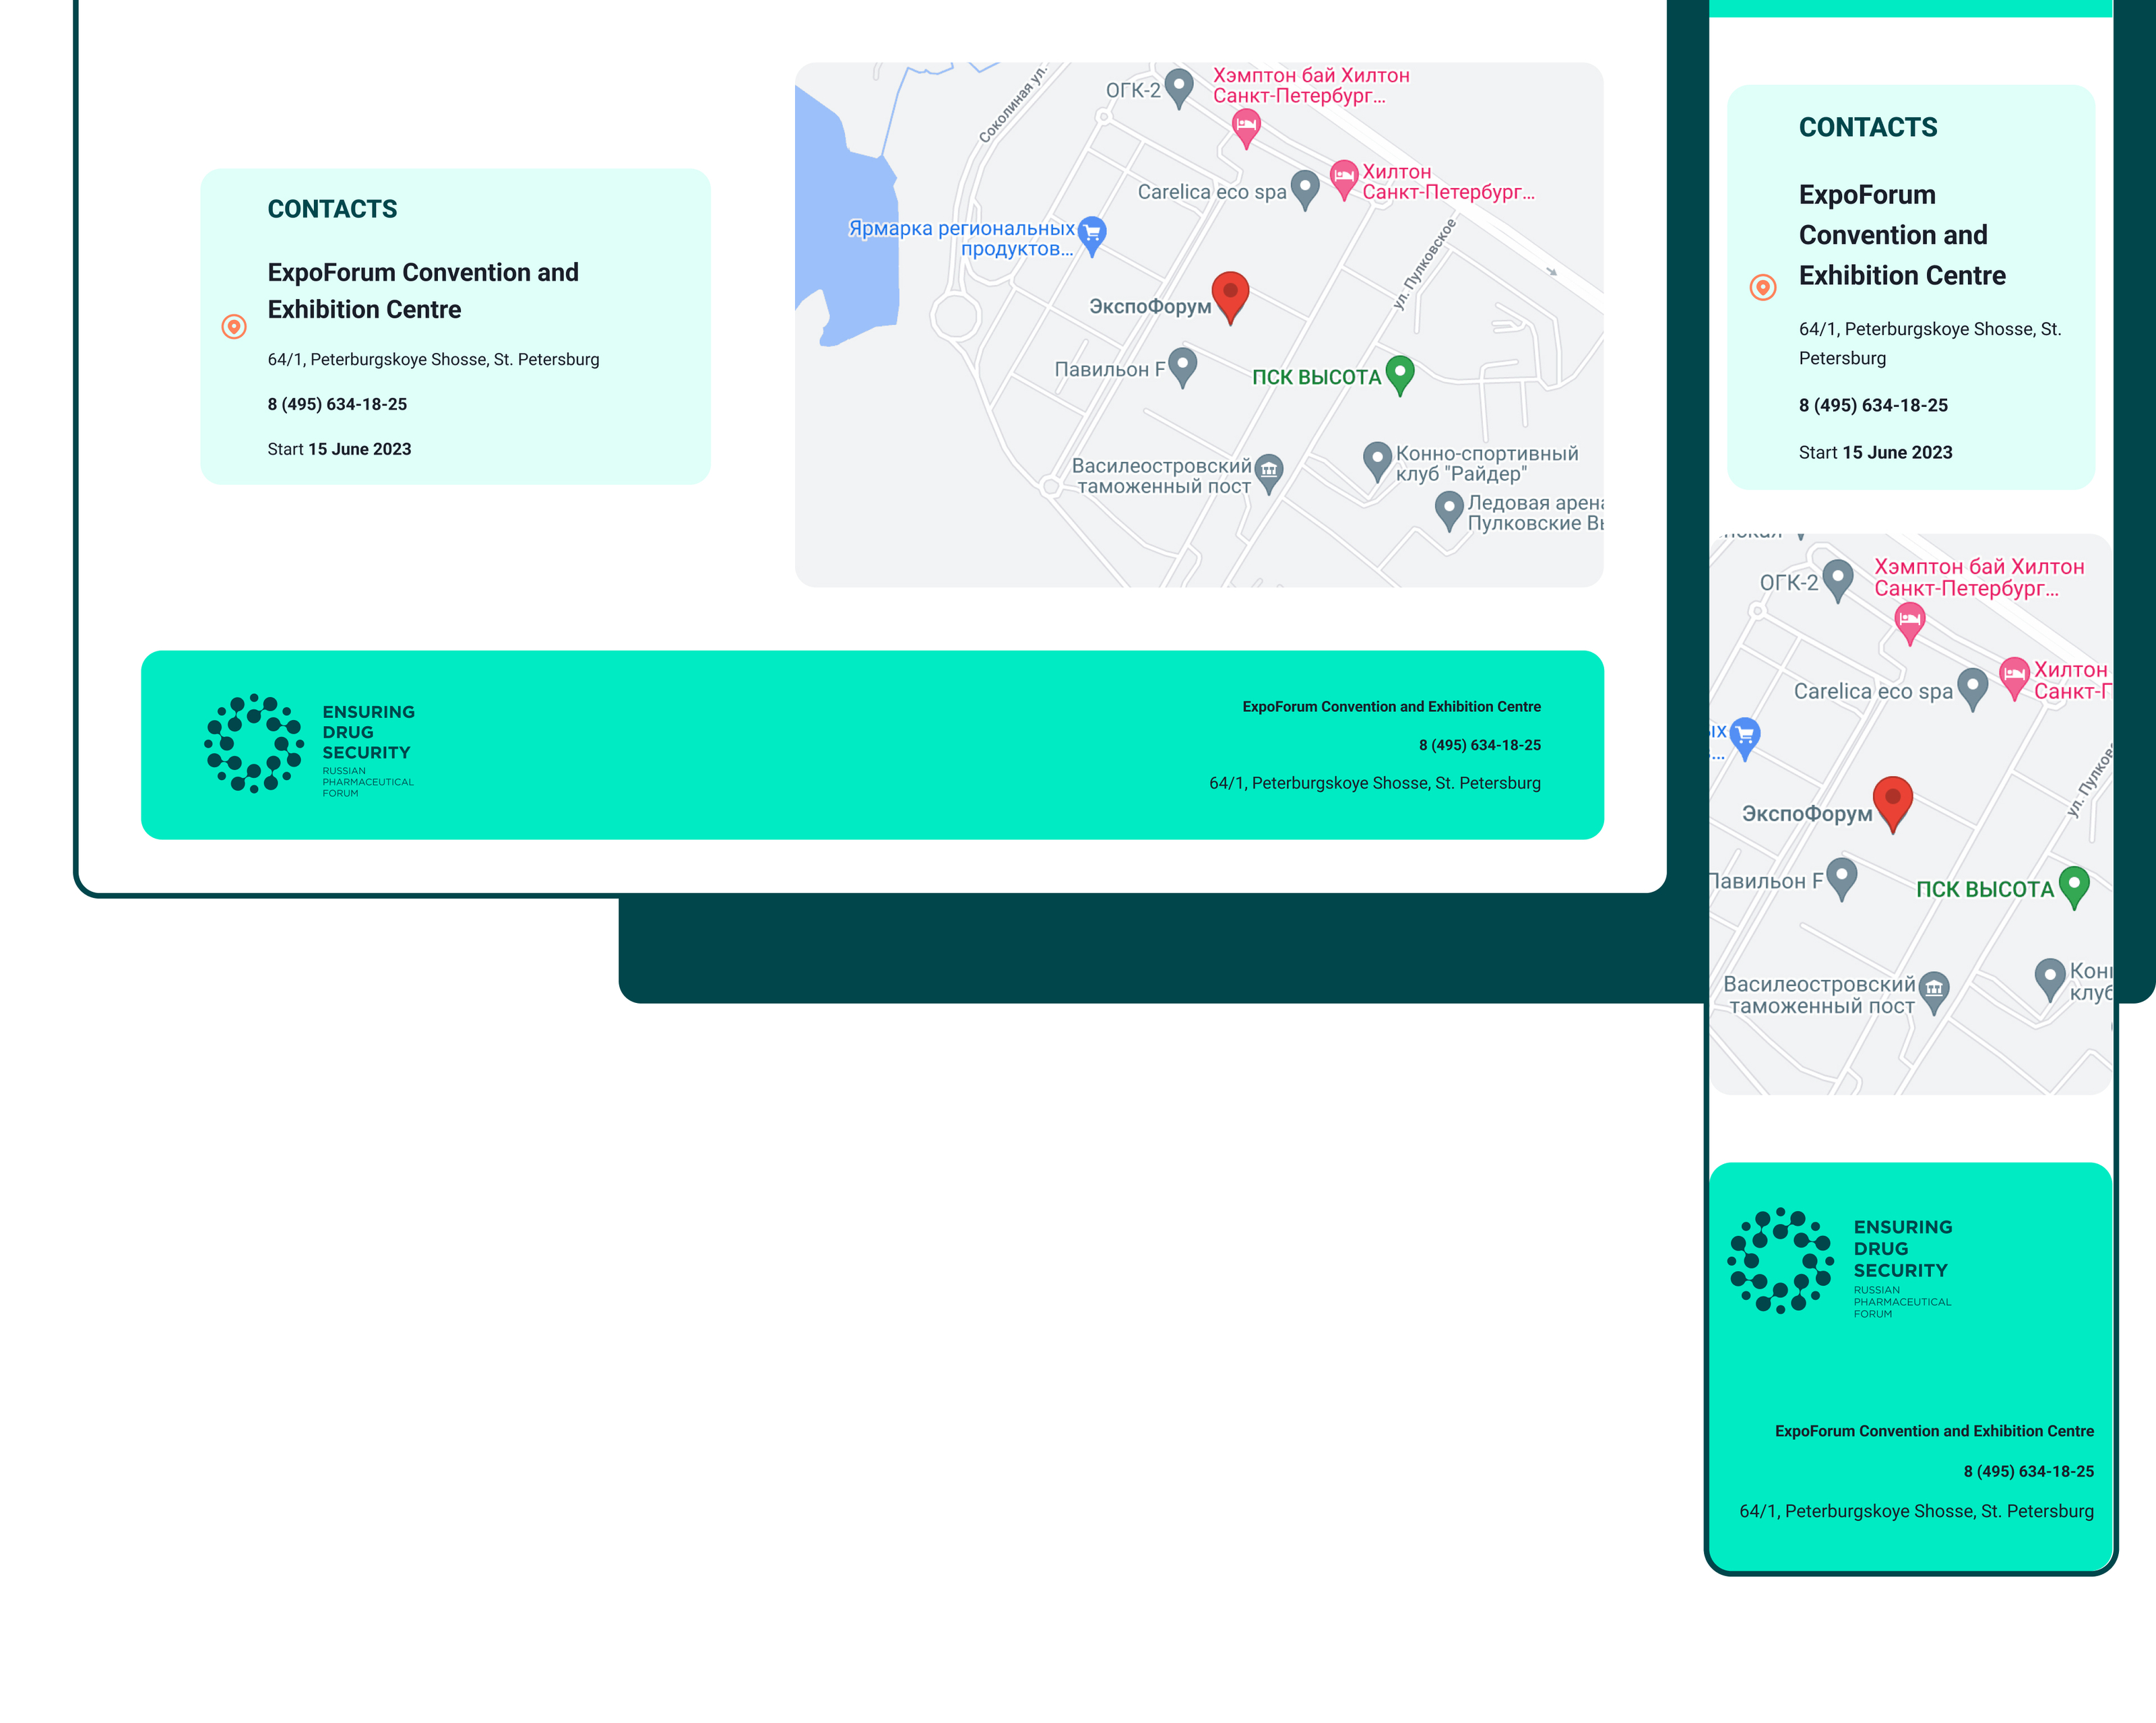Click the orange location icon in mobile contacts
The height and width of the screenshot is (1723, 2156).
coord(1763,287)
